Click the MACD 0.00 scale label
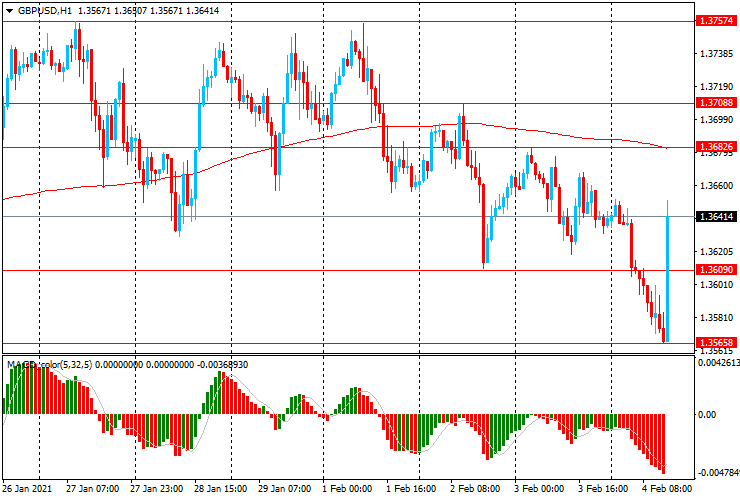Screen dimensions: 740x500 [x=707, y=414]
